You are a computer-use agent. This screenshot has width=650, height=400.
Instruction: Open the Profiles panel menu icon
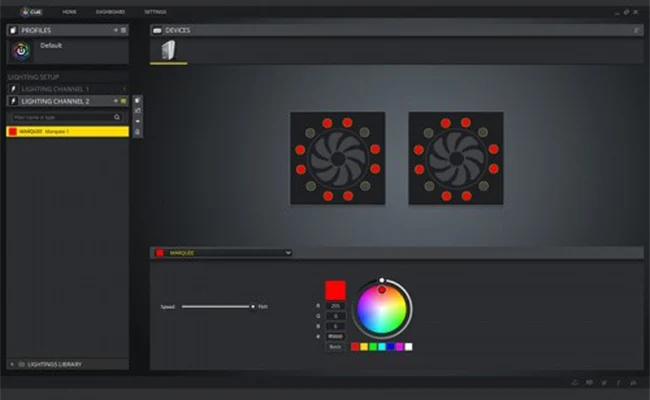[x=123, y=30]
